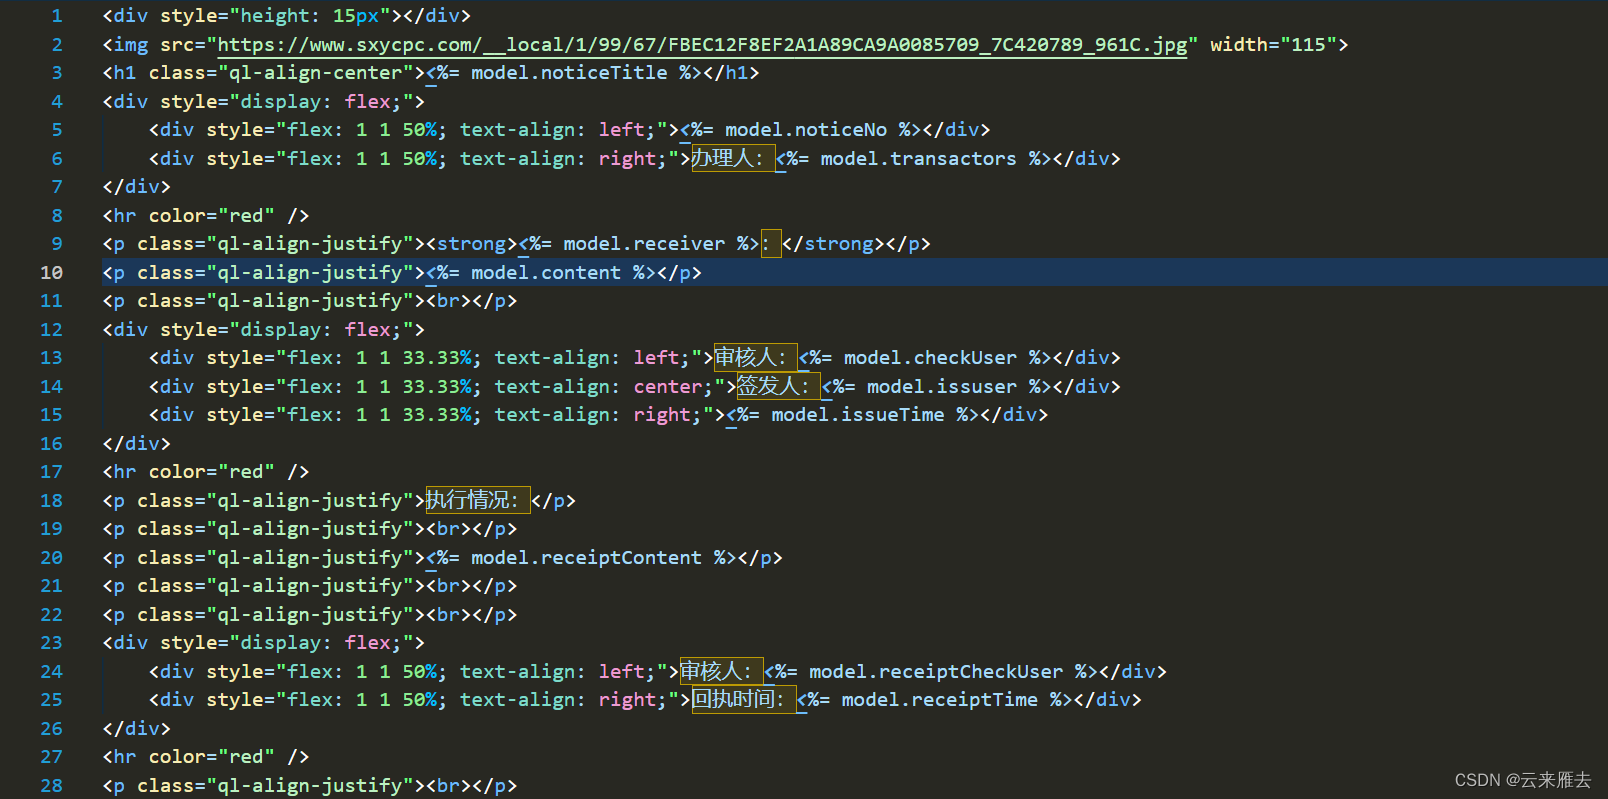Click the "center" text-align value on line 14
Viewport: 1608px width, 799px height.
tap(668, 387)
